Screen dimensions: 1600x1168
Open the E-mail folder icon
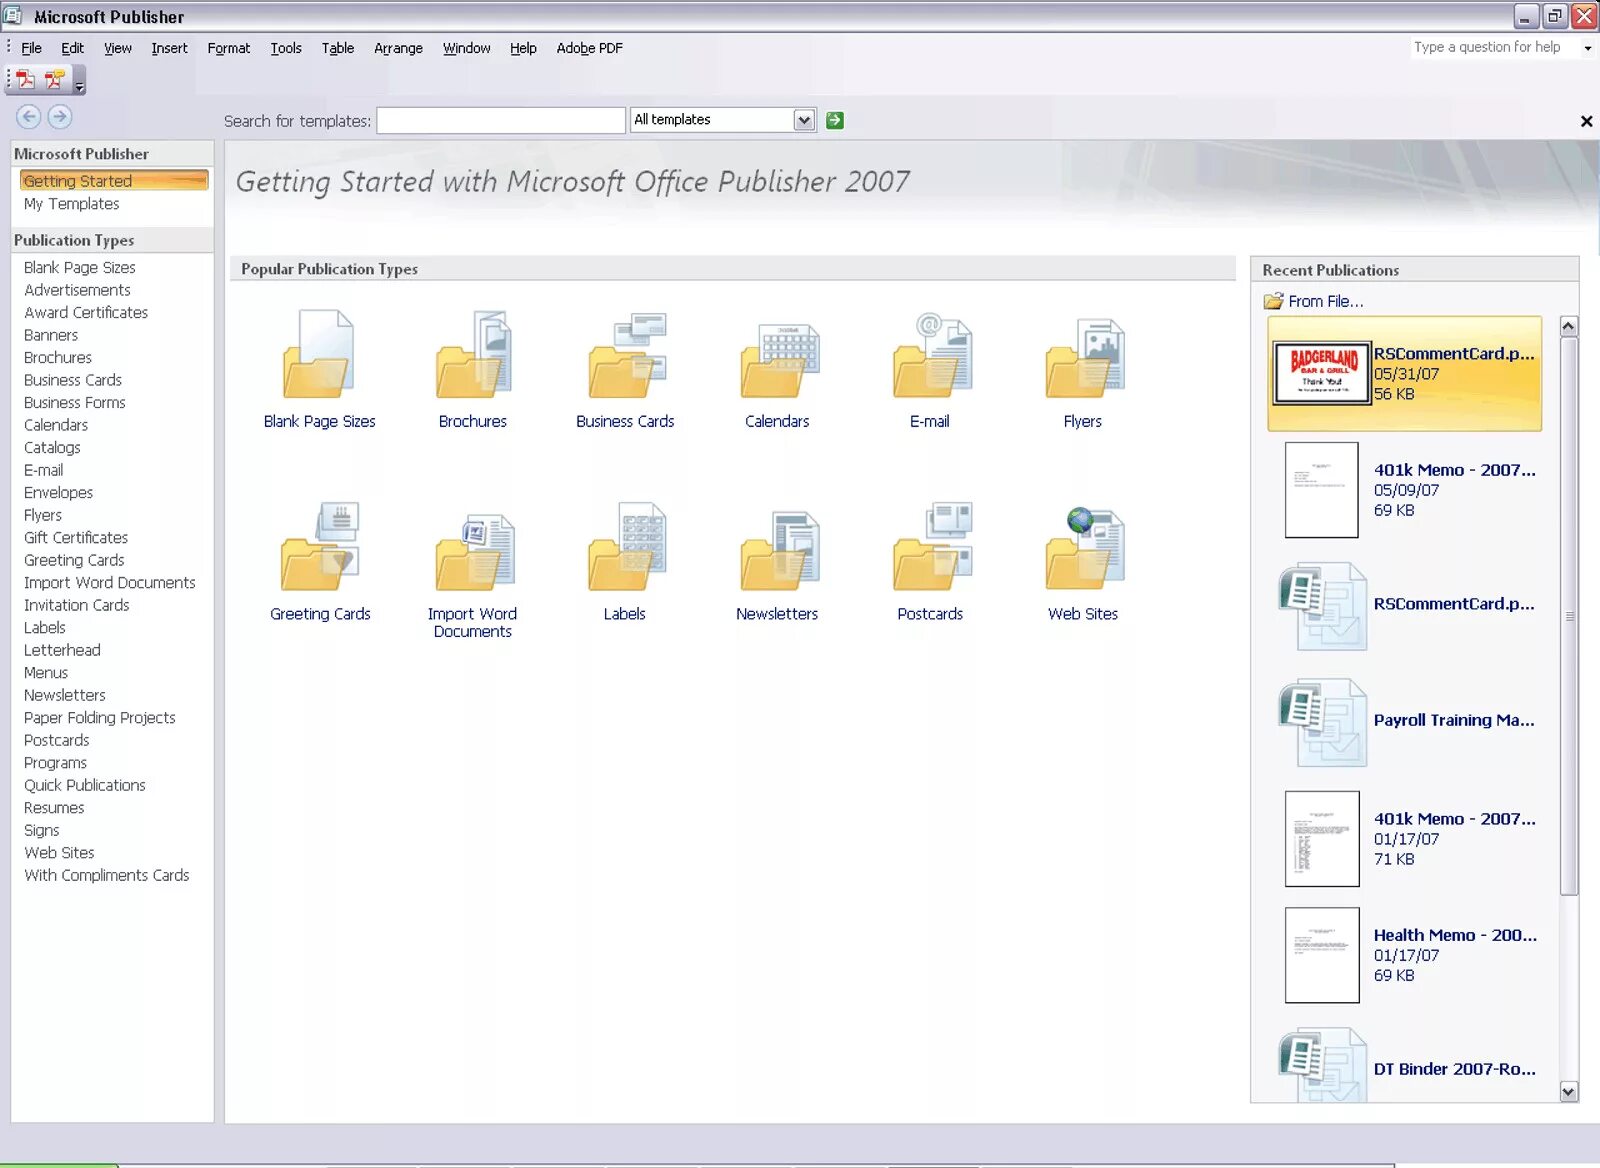click(x=931, y=354)
